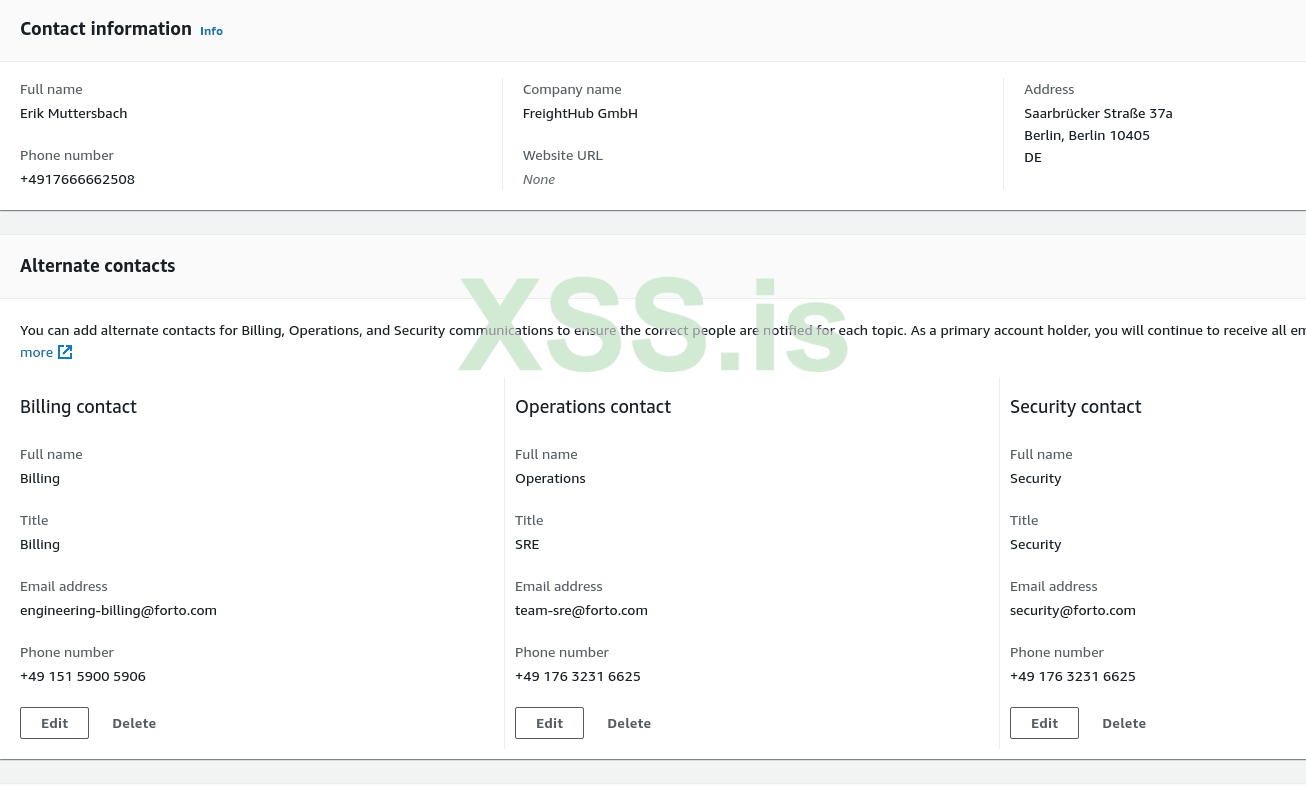This screenshot has height=786, width=1306.
Task: Open the Info link next to Contact information
Action: [x=211, y=31]
